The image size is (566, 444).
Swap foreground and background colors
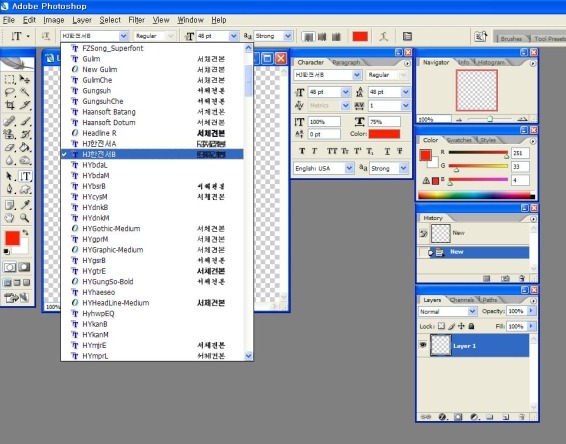[x=25, y=232]
